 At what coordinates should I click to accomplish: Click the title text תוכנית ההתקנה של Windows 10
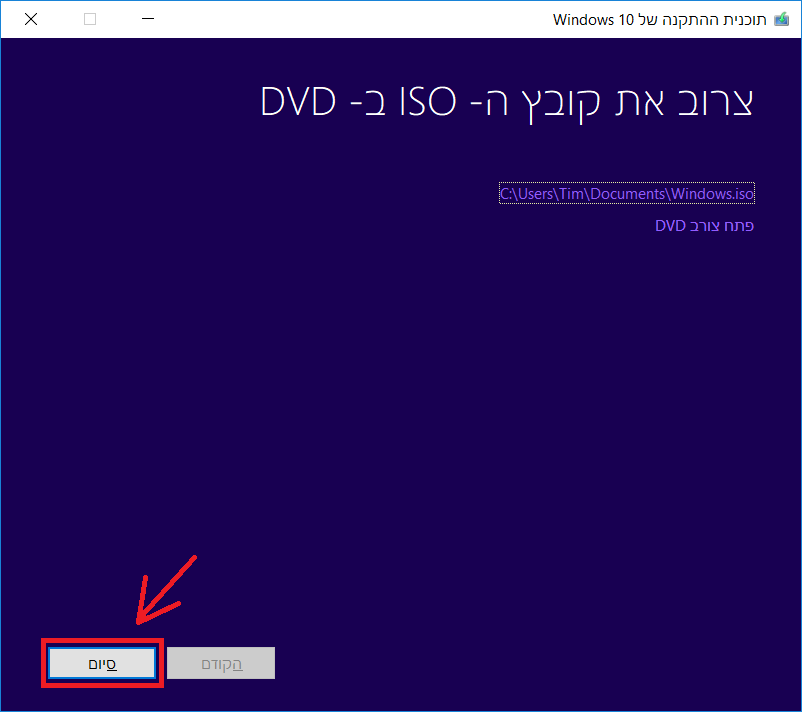pos(660,19)
